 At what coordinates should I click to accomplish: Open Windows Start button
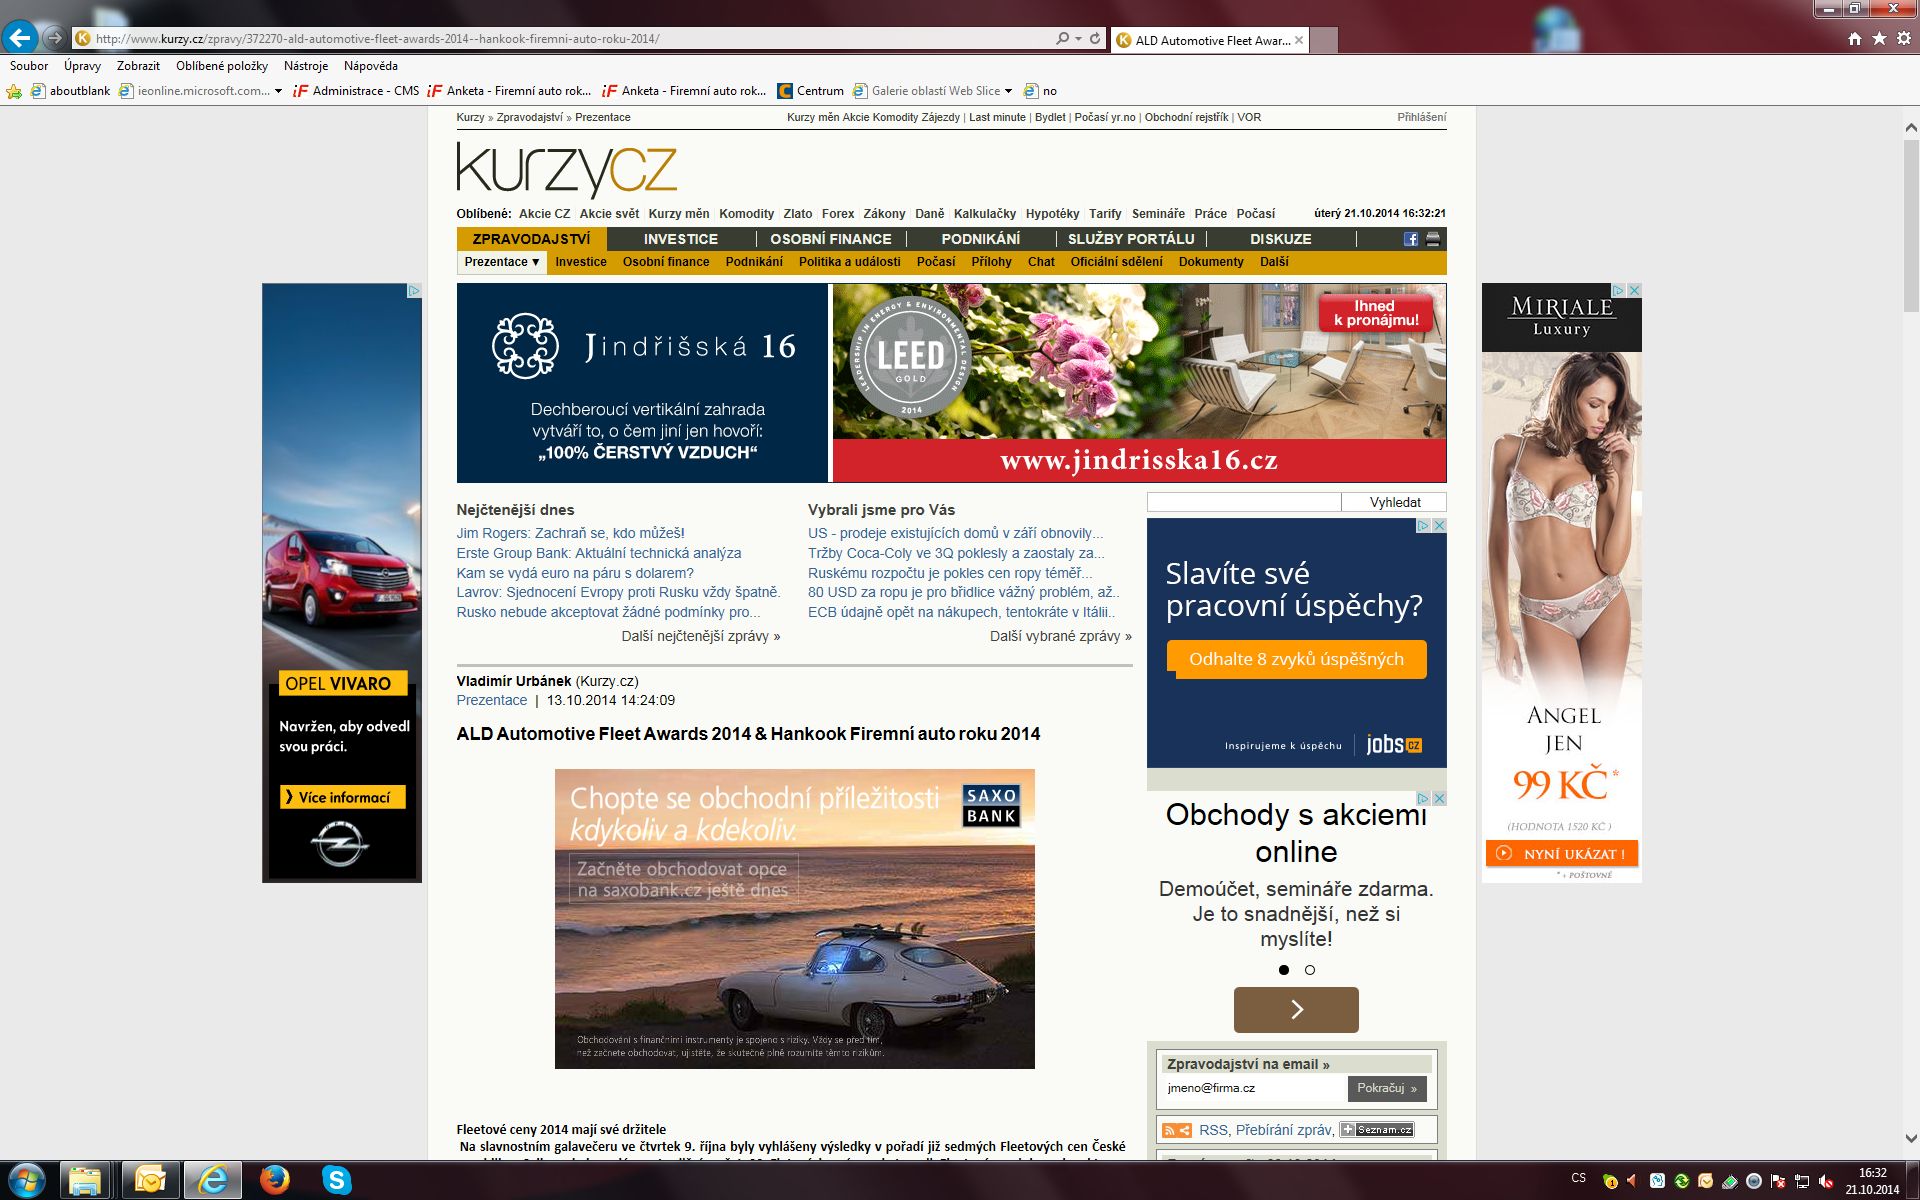pyautogui.click(x=24, y=1180)
